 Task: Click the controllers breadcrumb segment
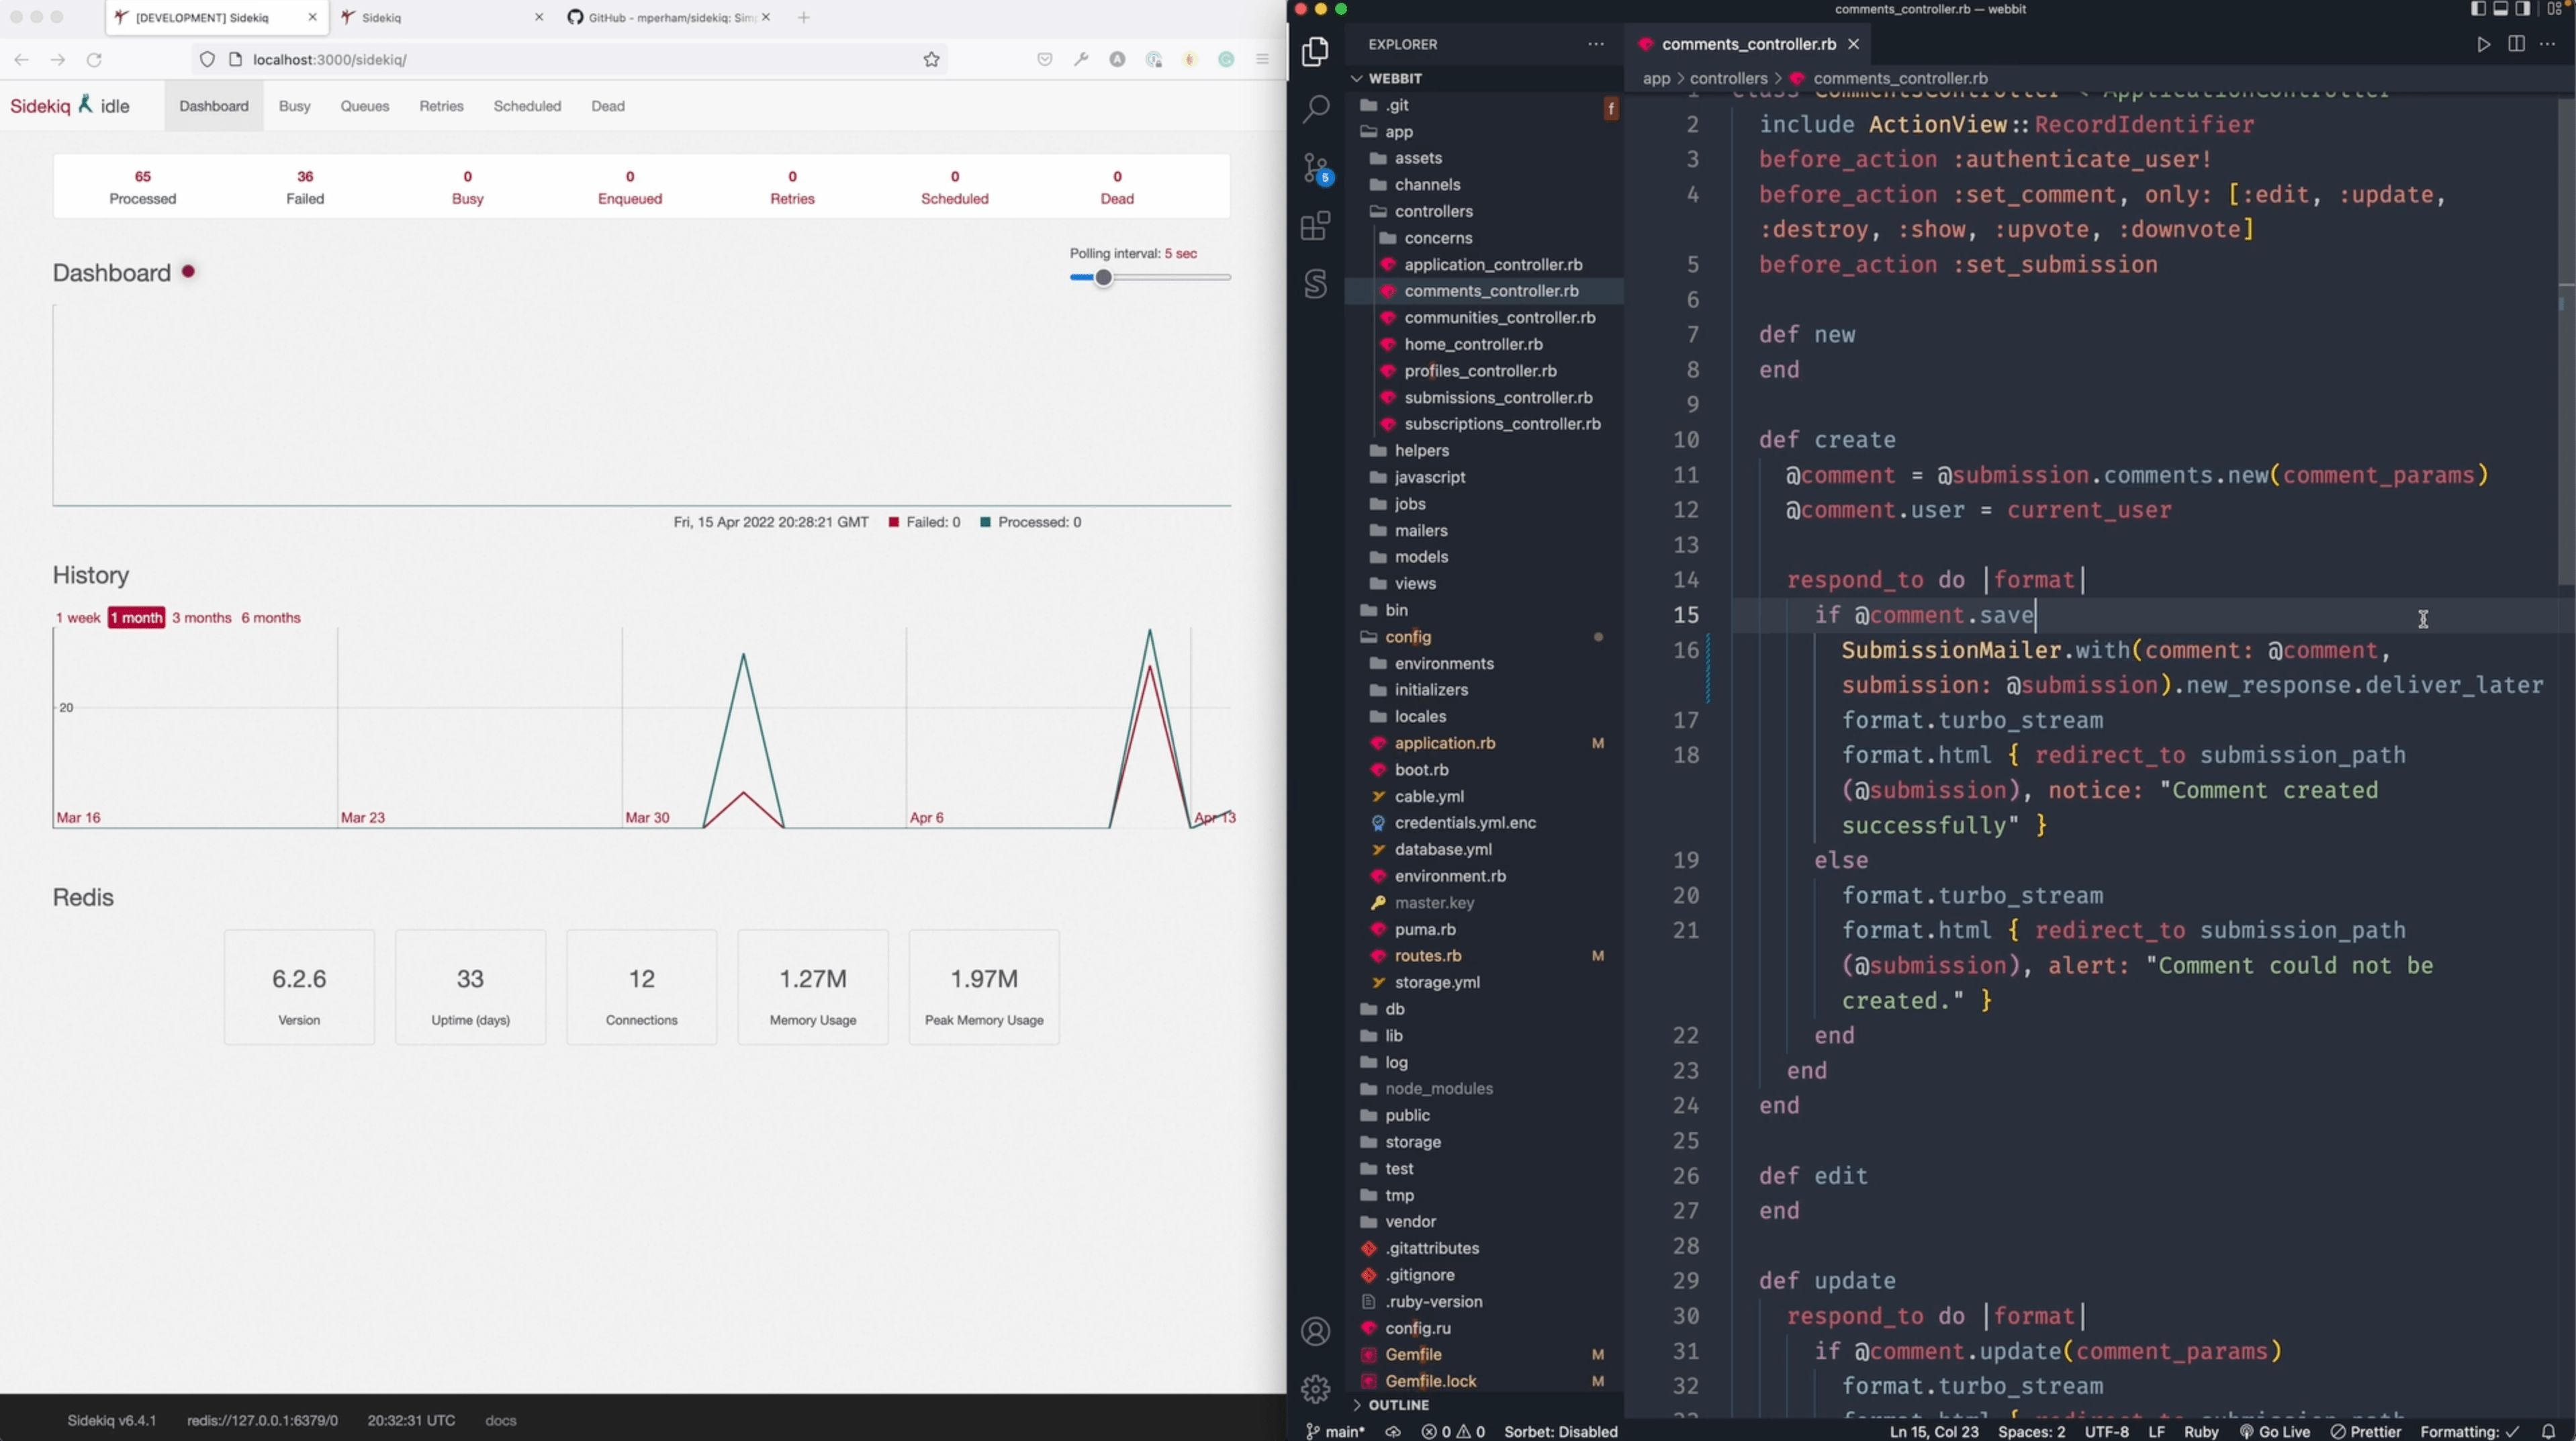pyautogui.click(x=1728, y=78)
